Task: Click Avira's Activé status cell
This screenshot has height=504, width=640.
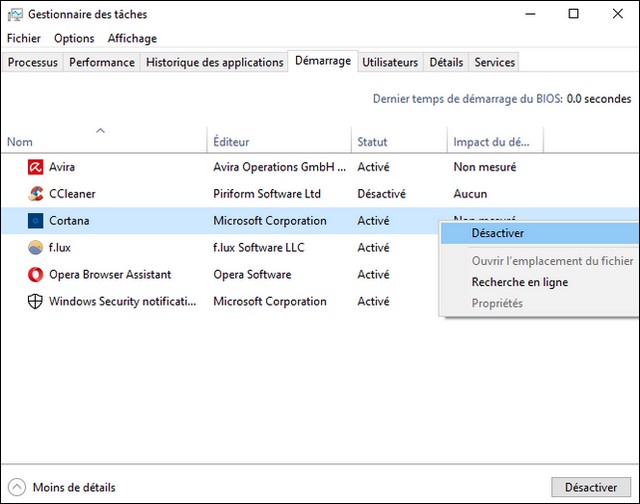Action: pos(373,167)
